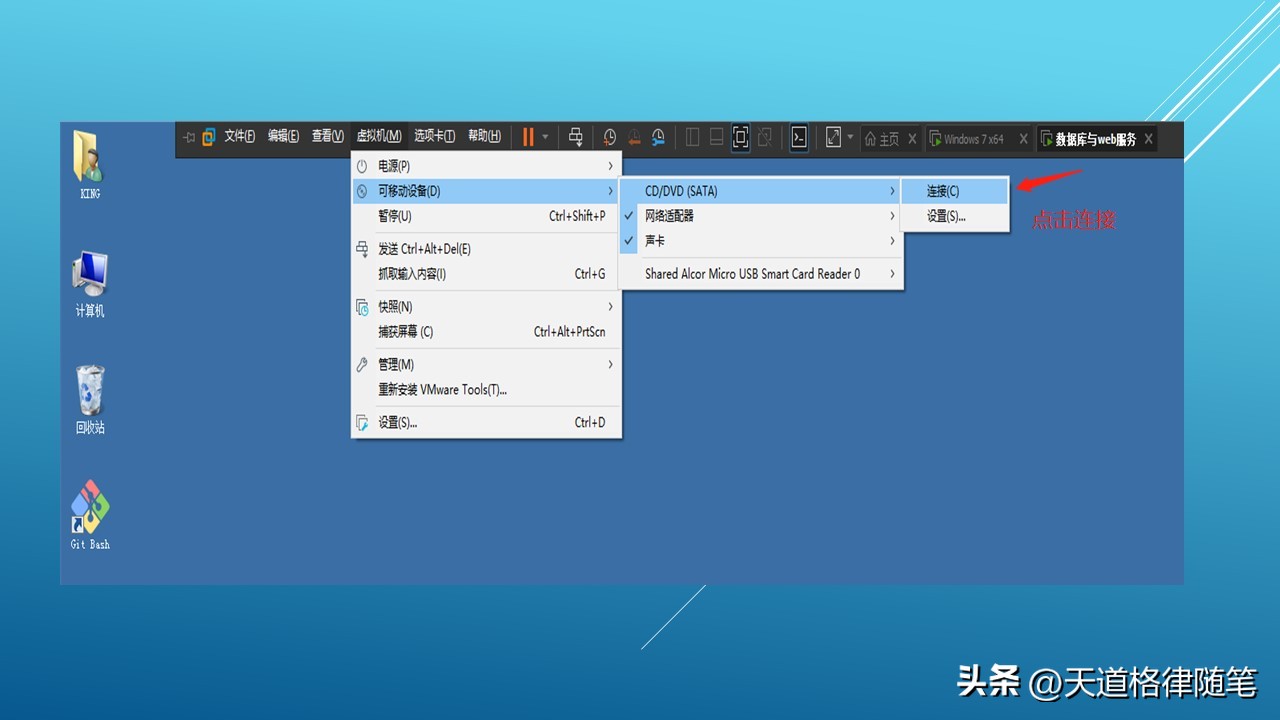
Task: Click the full screen mode toolbar icon
Action: [740, 137]
